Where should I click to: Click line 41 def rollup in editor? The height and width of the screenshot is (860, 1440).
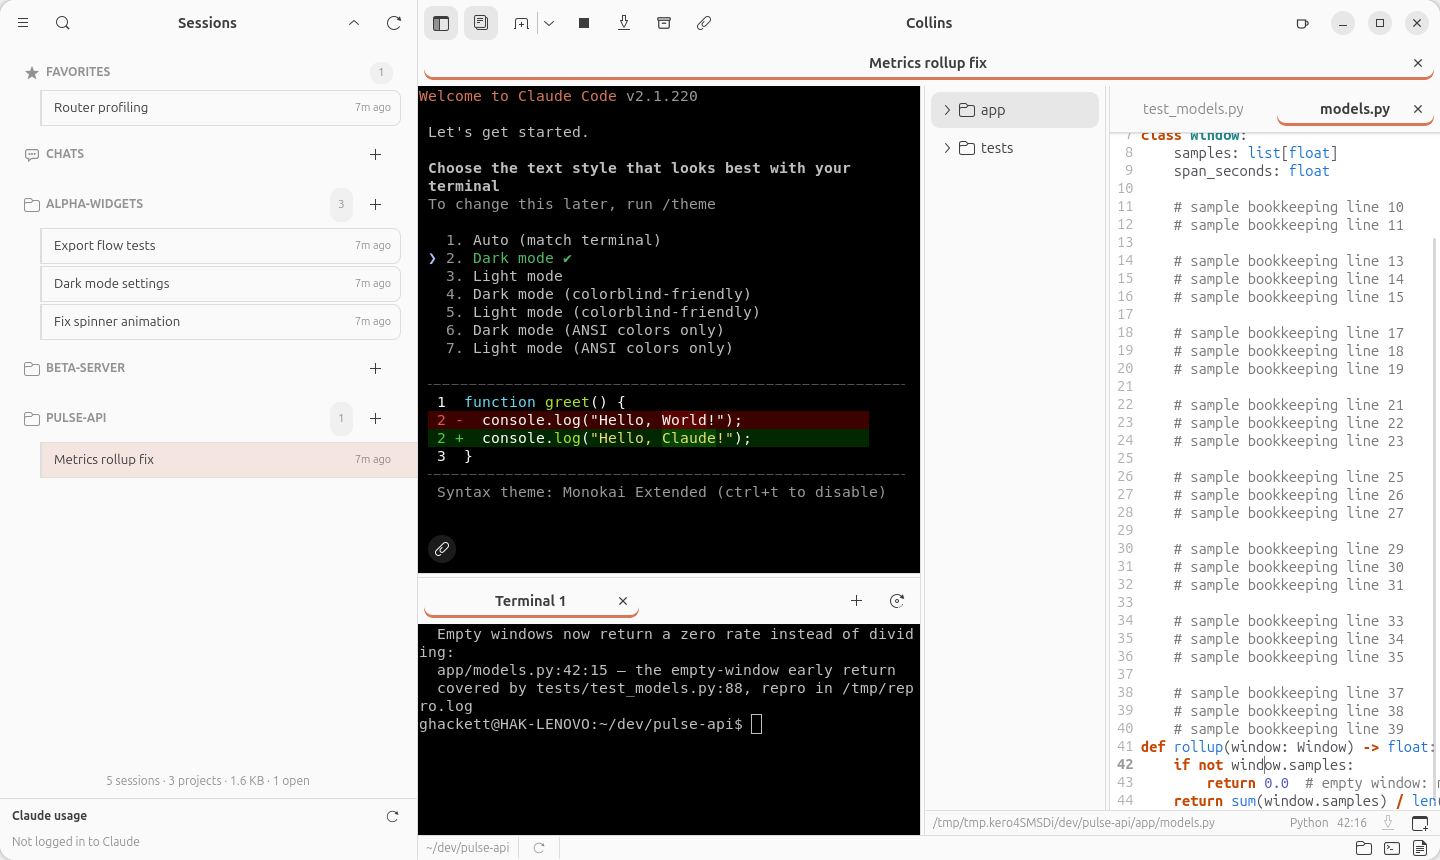click(x=1288, y=747)
